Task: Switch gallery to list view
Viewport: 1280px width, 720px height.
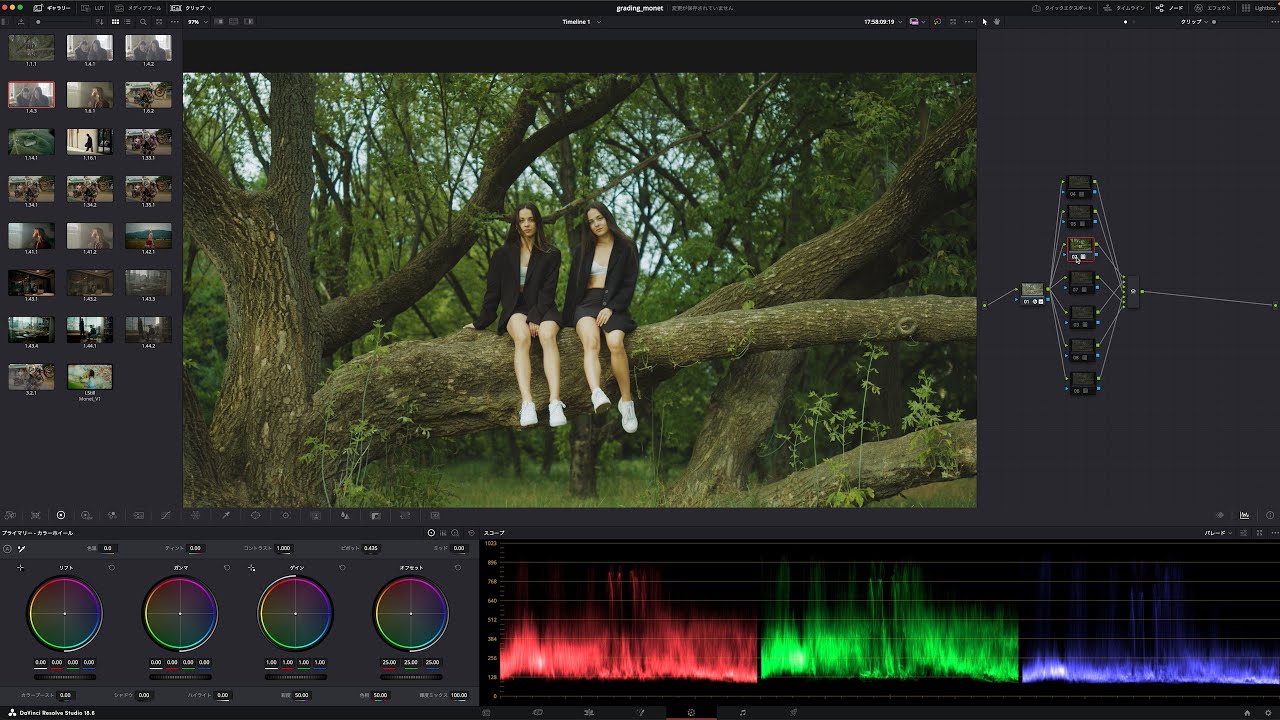Action: (128, 21)
